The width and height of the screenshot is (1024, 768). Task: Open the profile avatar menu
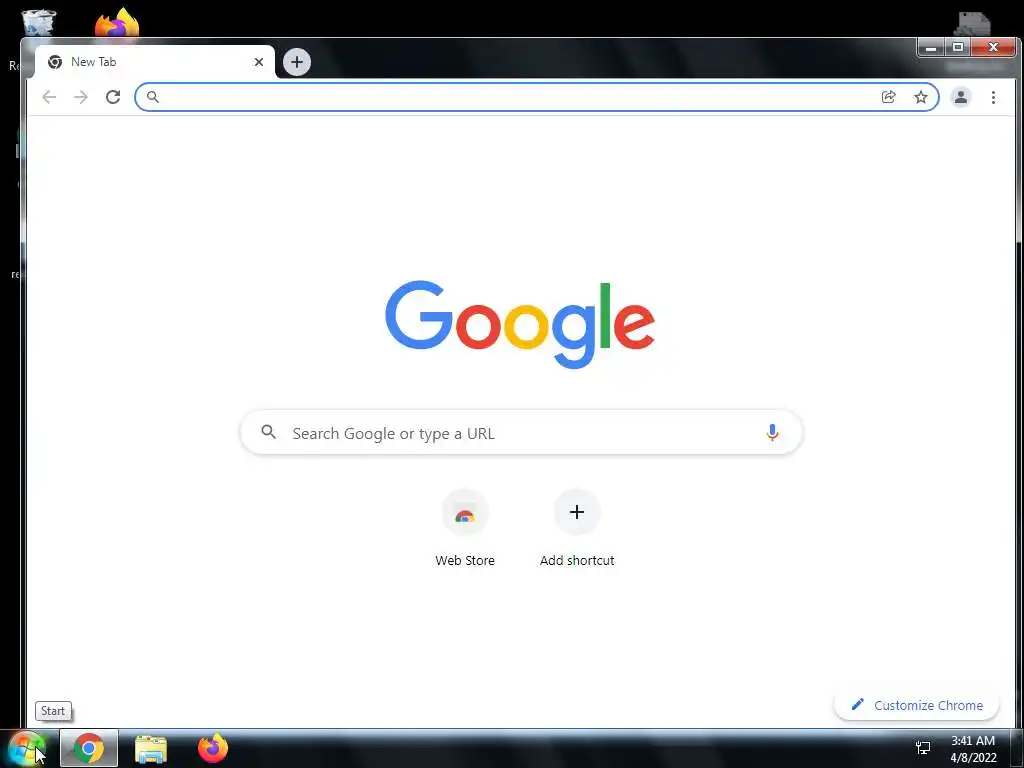coord(961,97)
